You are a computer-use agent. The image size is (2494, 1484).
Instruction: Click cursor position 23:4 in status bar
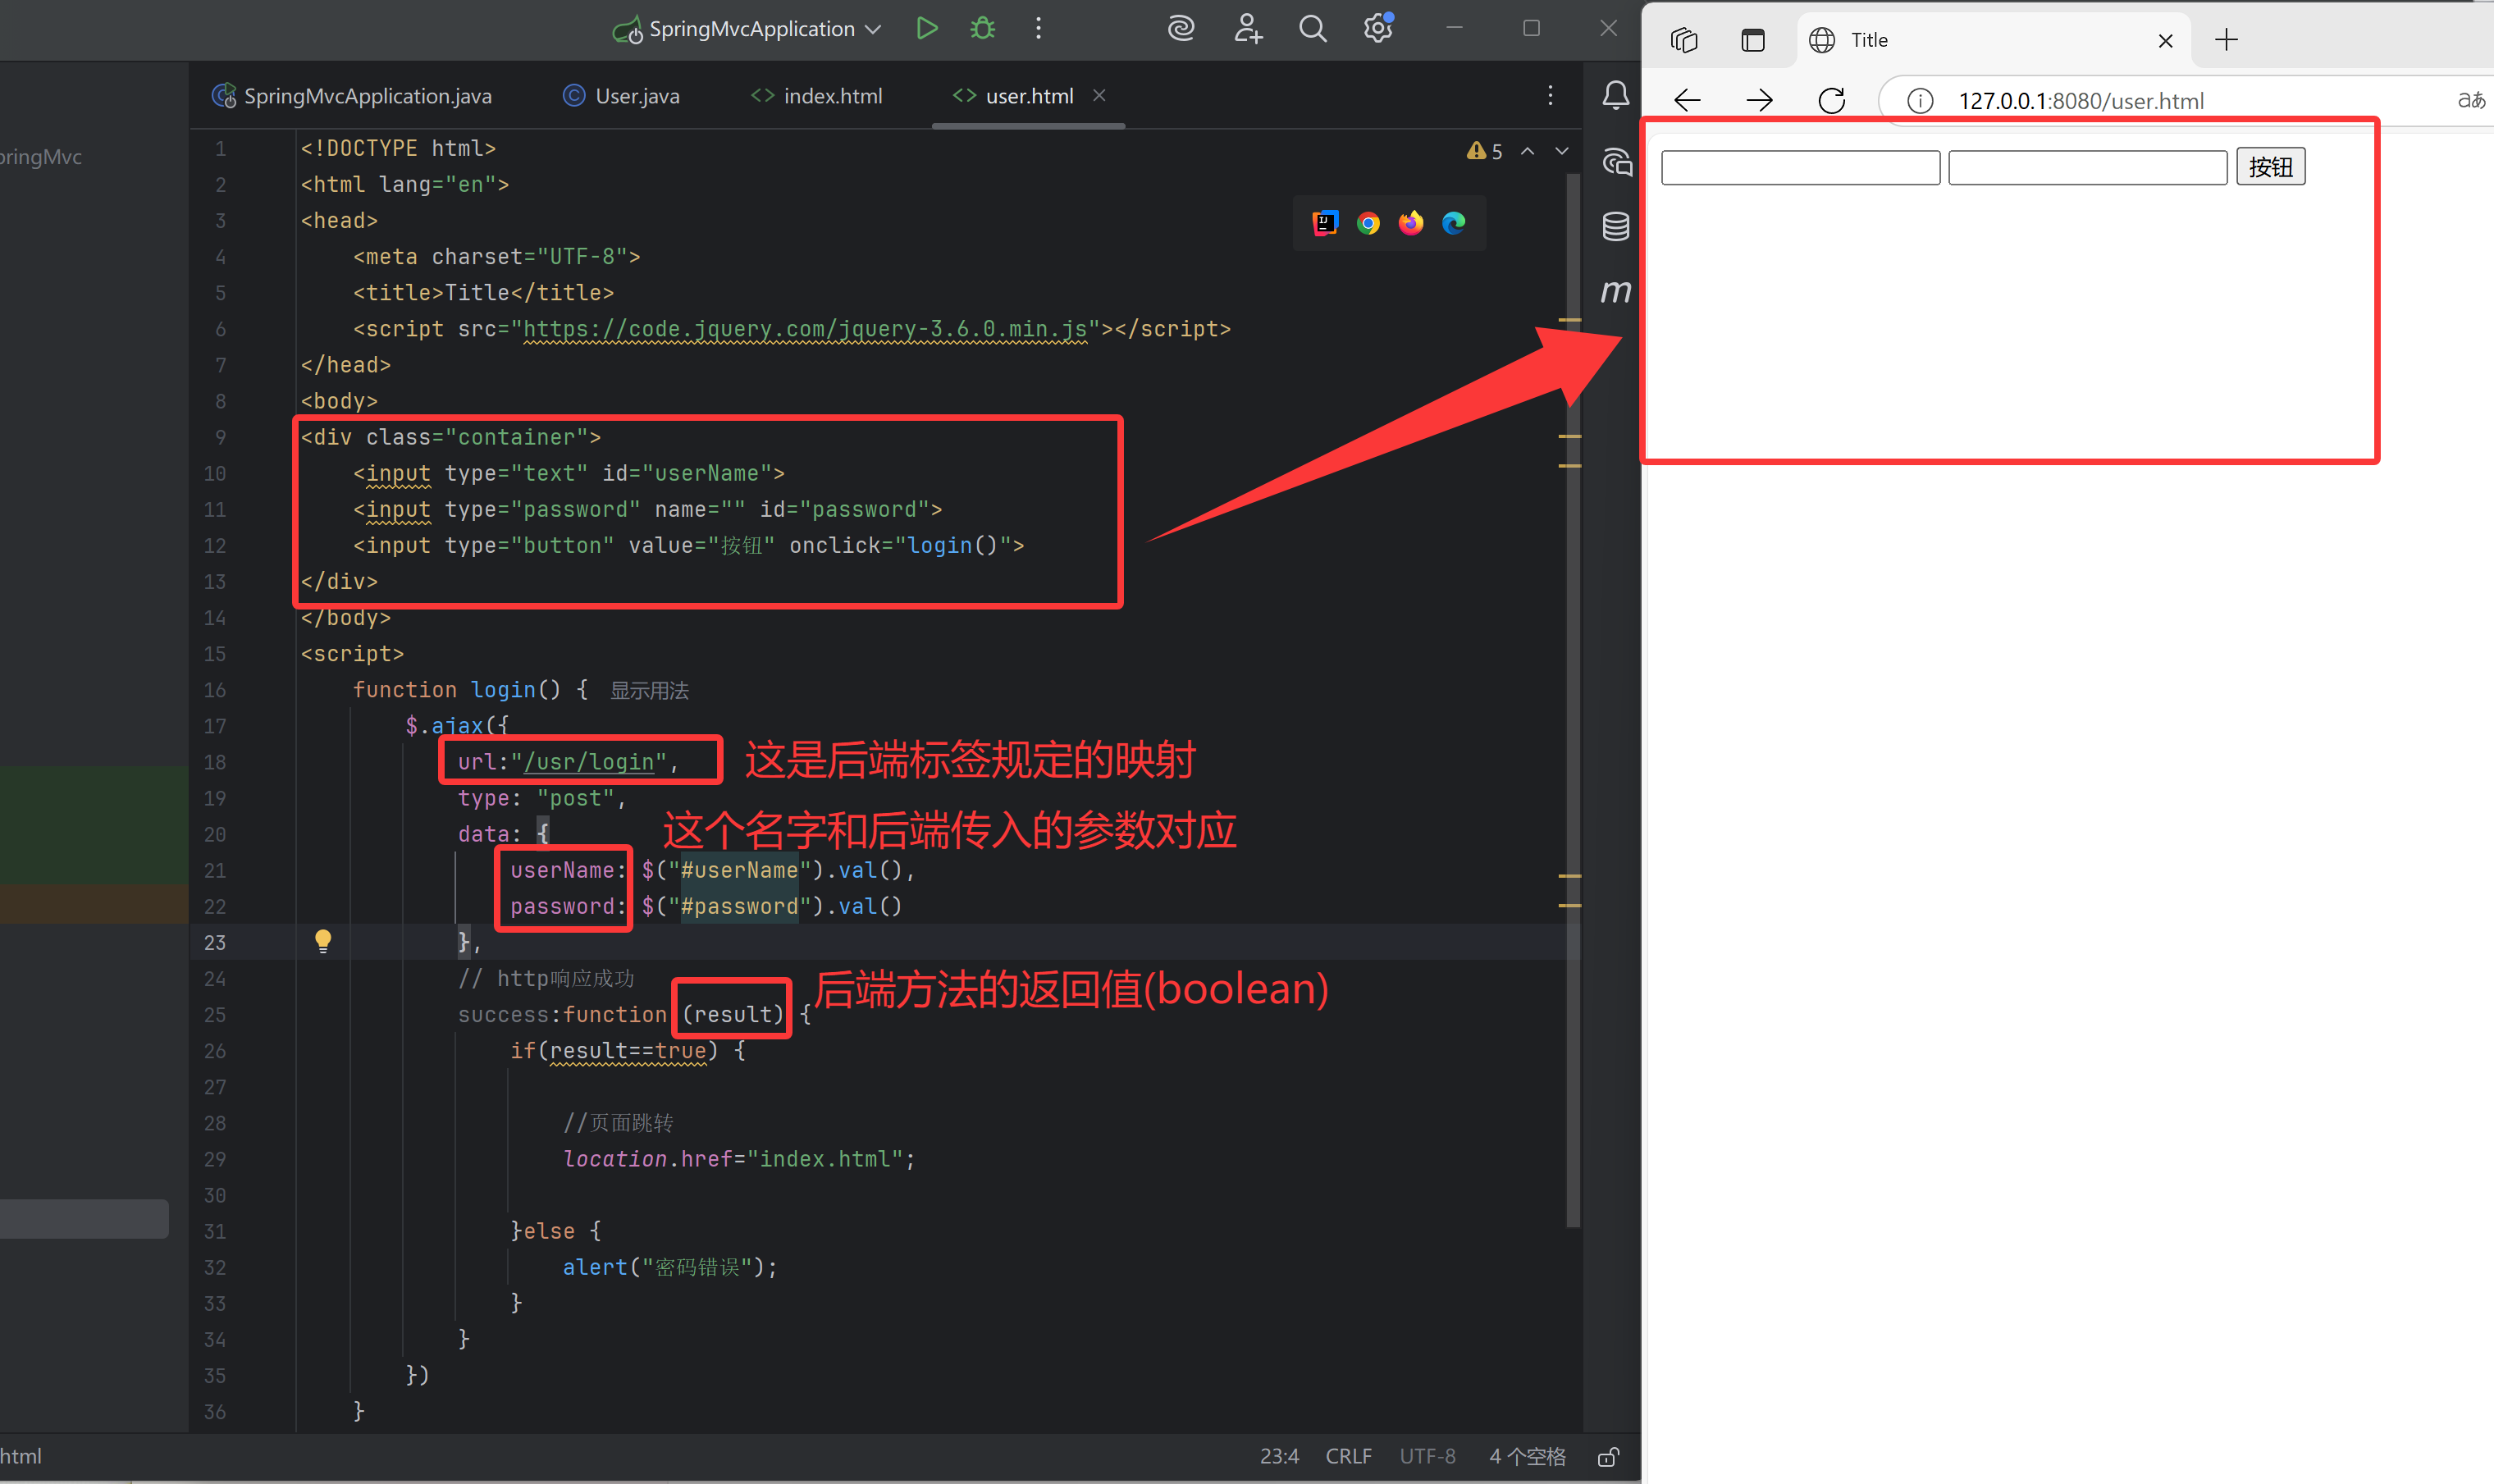[1279, 1456]
